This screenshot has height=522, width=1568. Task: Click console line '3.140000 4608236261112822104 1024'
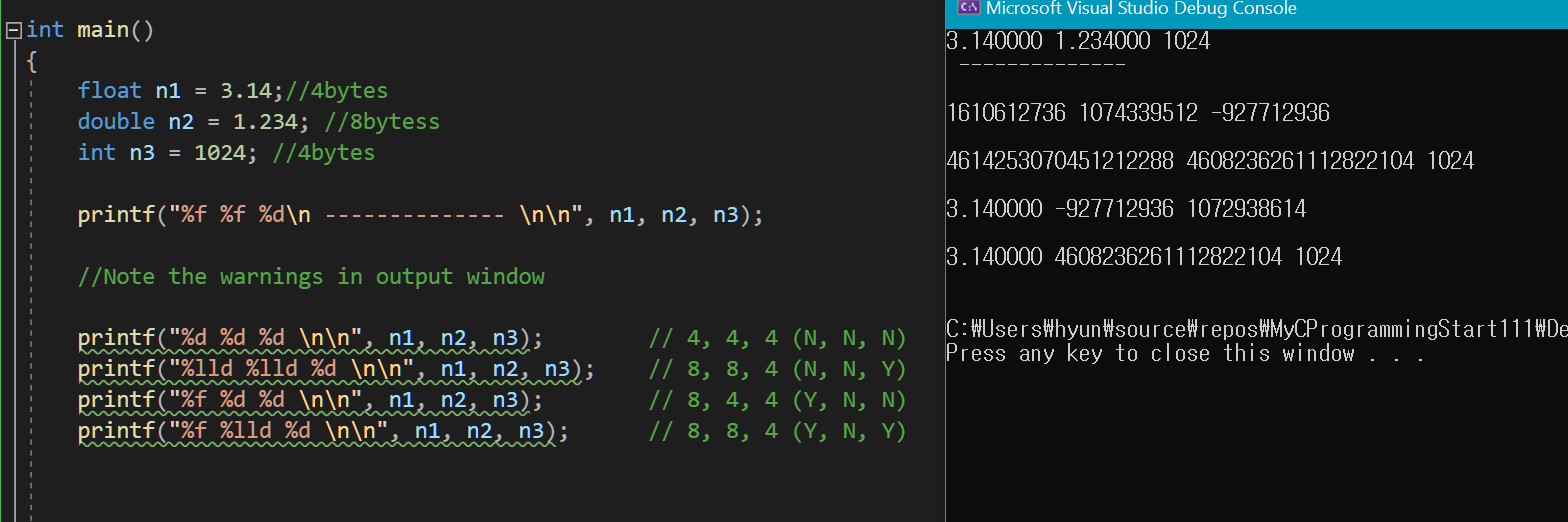[x=1144, y=257]
